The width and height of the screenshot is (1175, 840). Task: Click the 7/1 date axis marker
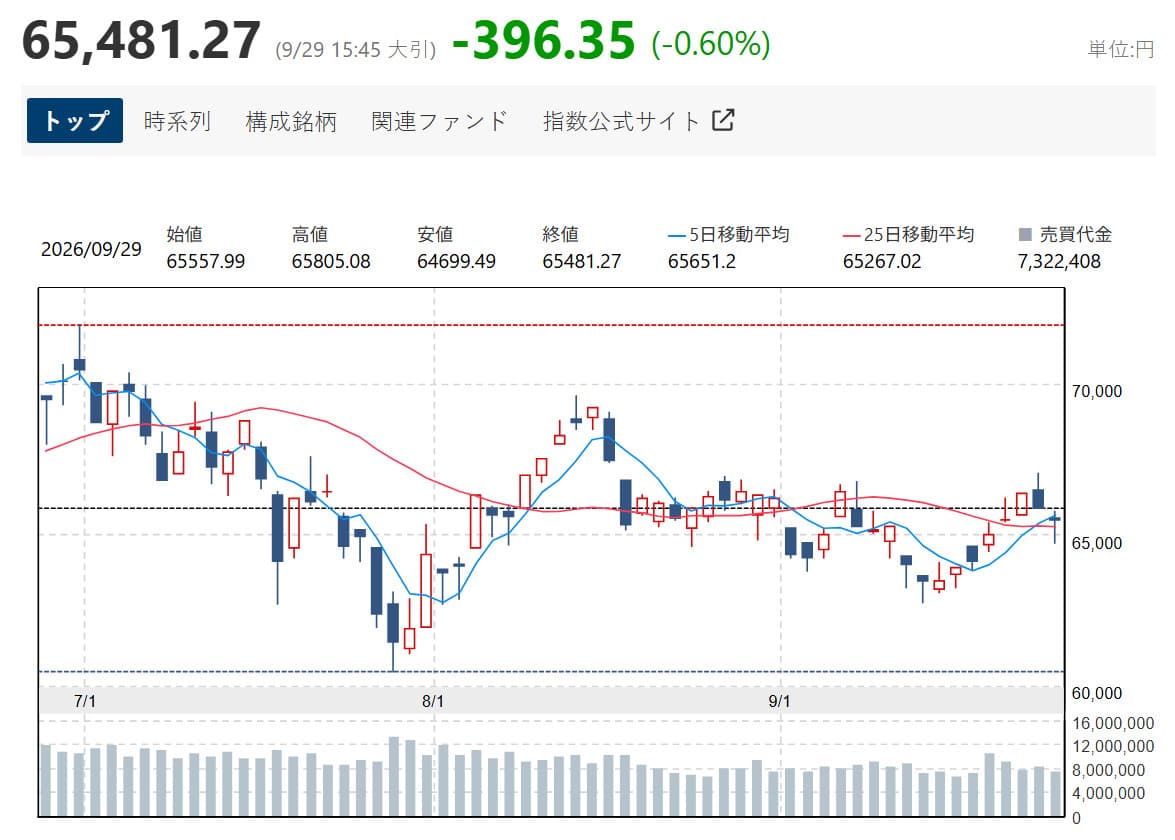click(x=85, y=701)
